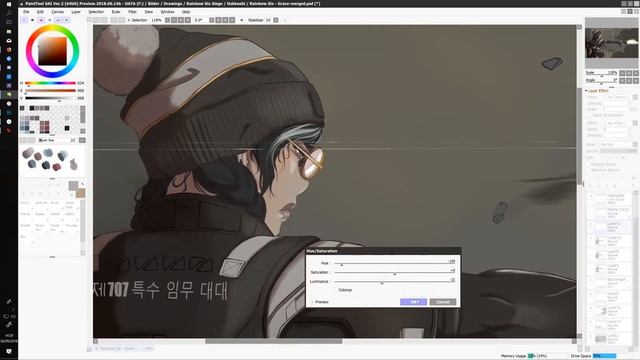Toggle Selection Source checkbox in layer panel
The width and height of the screenshot is (640, 360).
click(x=589, y=170)
